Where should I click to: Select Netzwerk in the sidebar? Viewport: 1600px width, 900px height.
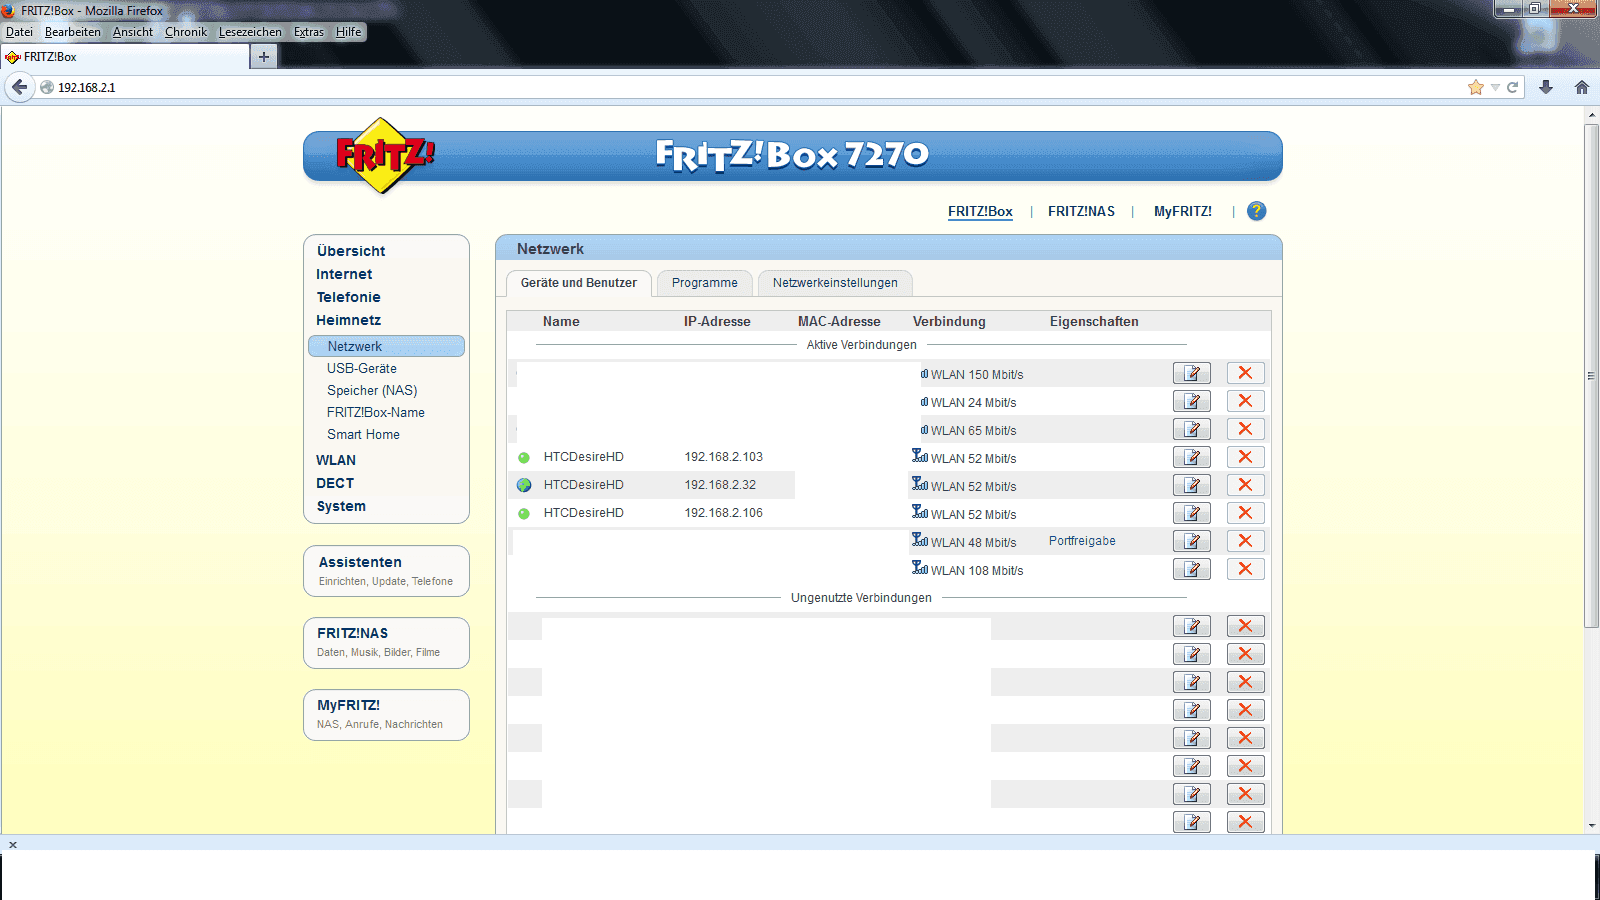(386, 346)
